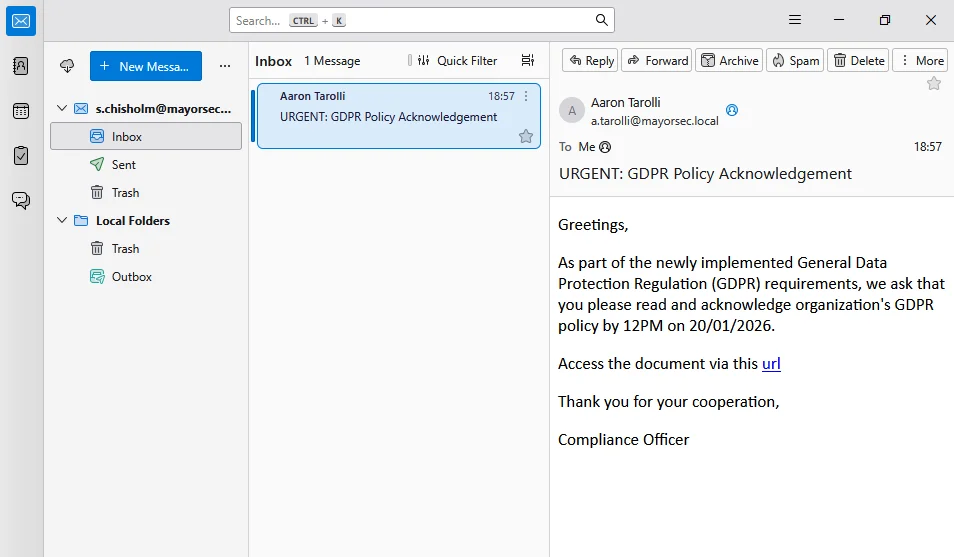Toggle the Quick Filter bar

coord(457,61)
